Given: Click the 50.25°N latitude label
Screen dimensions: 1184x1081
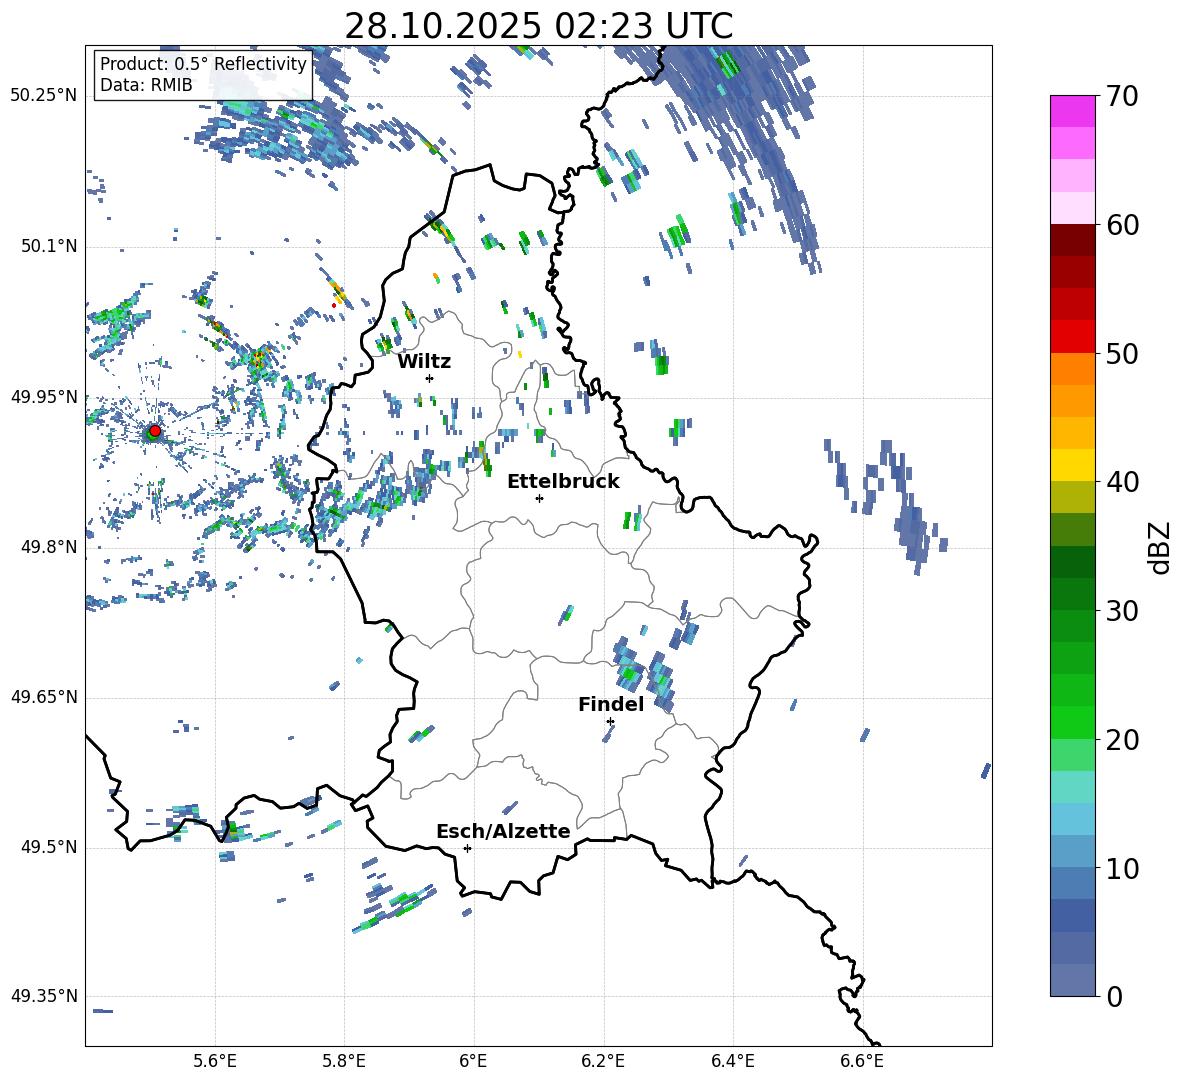Looking at the screenshot, I should [44, 96].
